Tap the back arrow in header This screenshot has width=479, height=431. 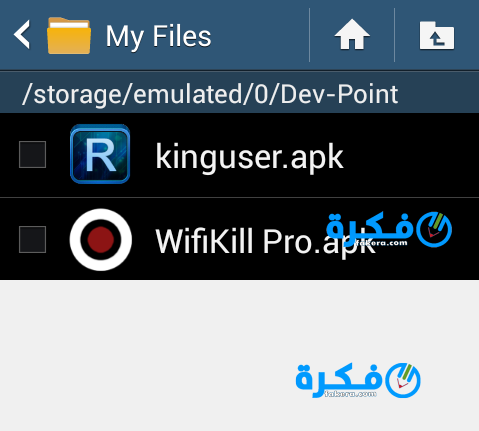coord(22,35)
